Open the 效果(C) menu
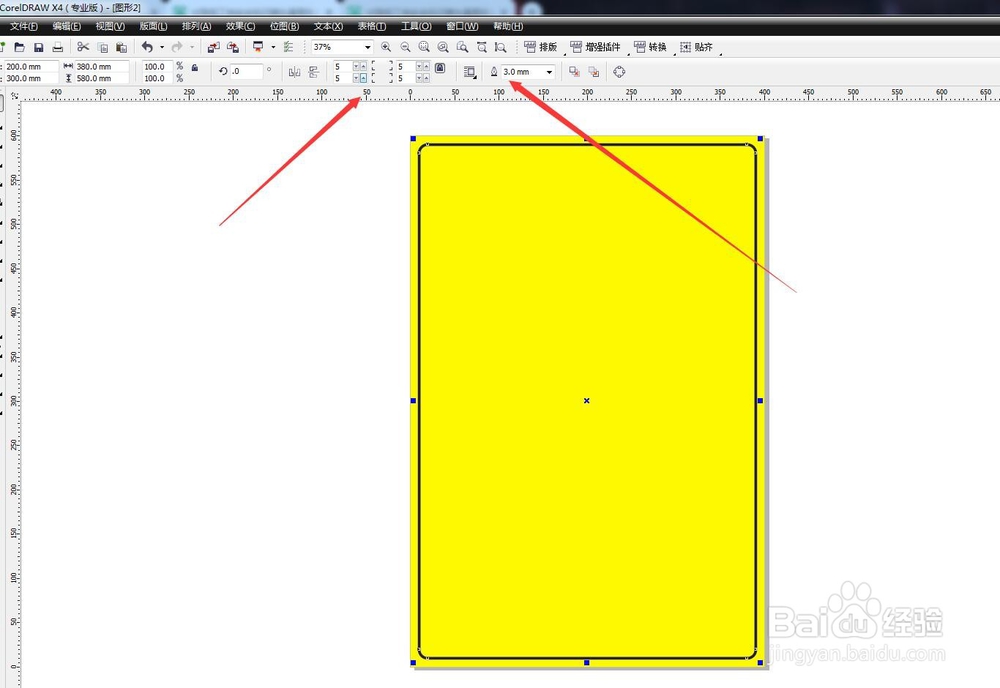The width and height of the screenshot is (1000, 688). pos(240,26)
